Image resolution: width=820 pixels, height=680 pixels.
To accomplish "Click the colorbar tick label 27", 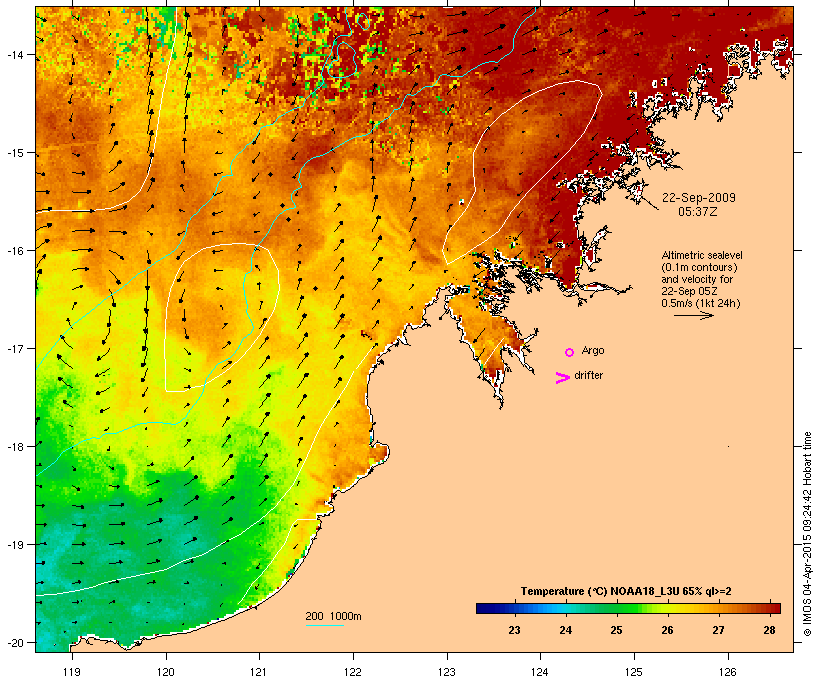I will (719, 630).
